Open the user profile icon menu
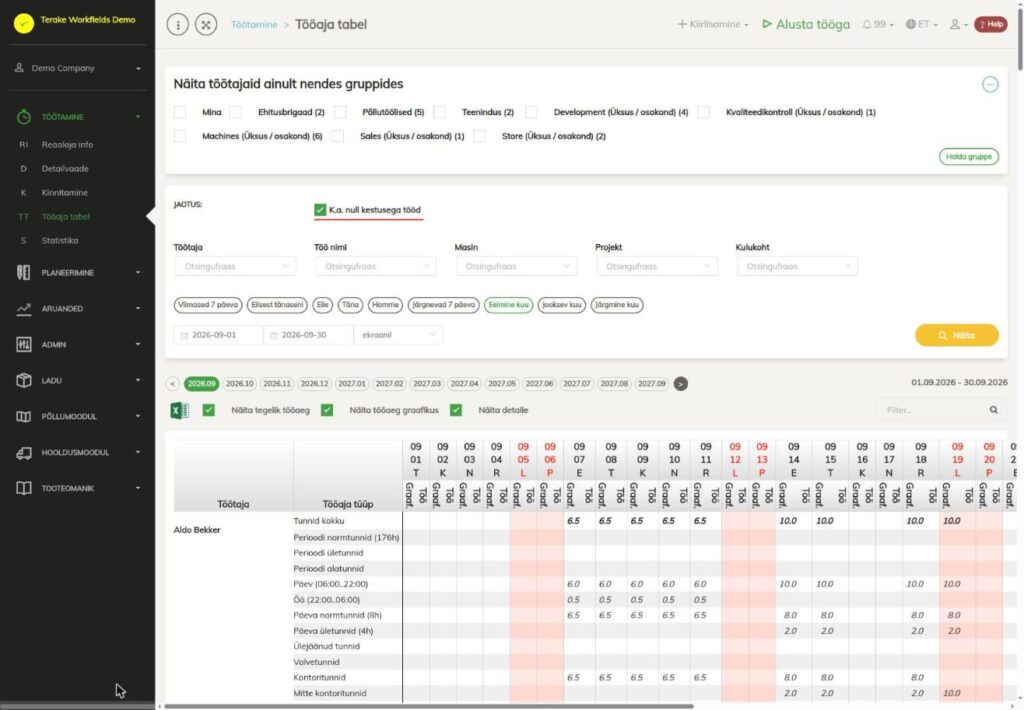The height and width of the screenshot is (710, 1024). [x=958, y=24]
